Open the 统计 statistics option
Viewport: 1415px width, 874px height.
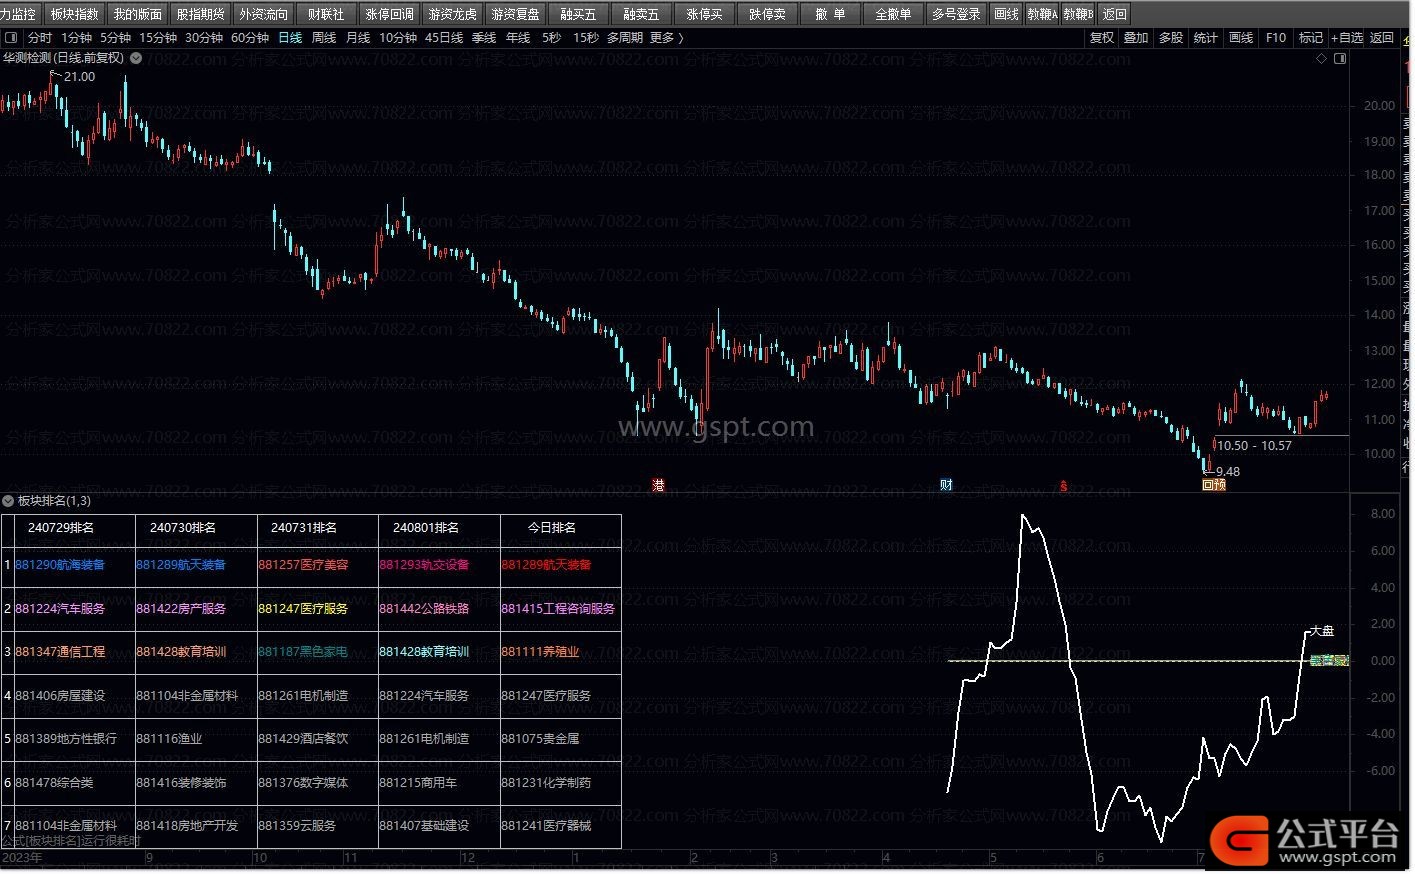tap(1206, 38)
